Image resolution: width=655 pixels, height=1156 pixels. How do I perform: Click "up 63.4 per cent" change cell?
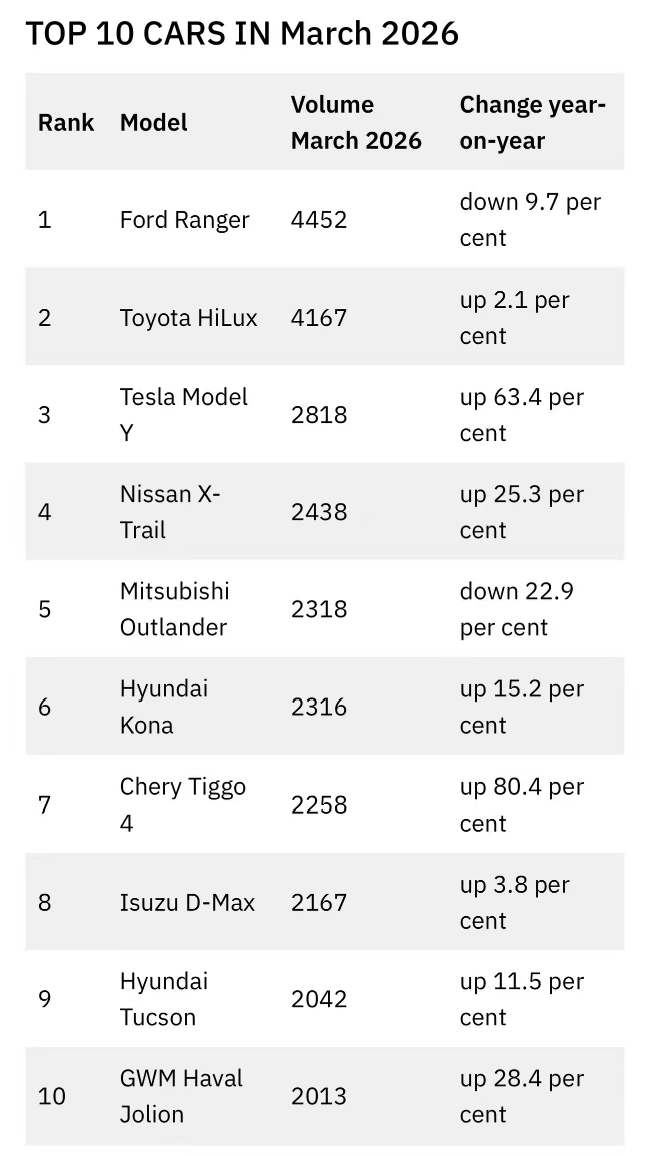pyautogui.click(x=521, y=415)
